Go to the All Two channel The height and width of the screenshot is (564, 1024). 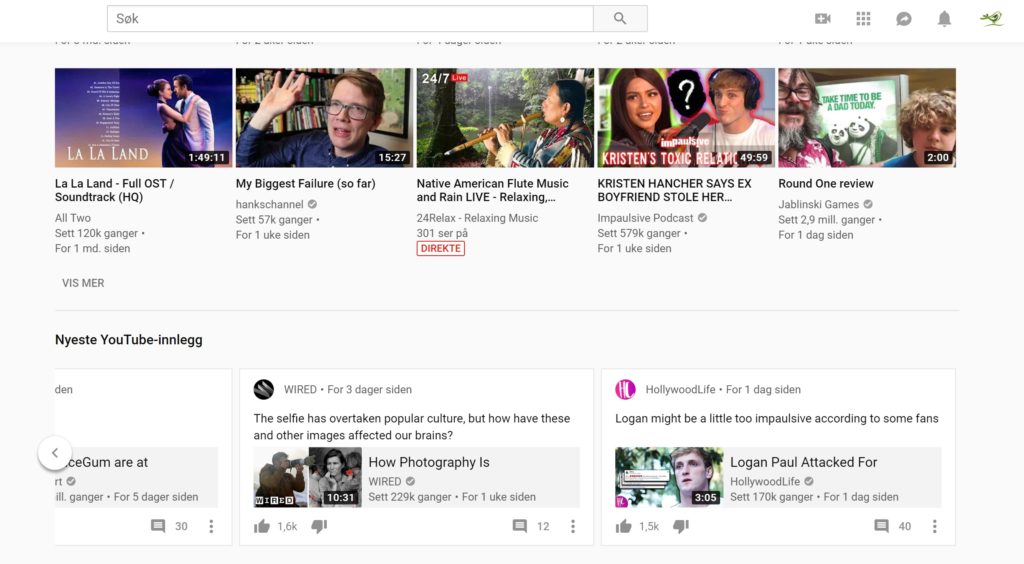[x=73, y=218]
